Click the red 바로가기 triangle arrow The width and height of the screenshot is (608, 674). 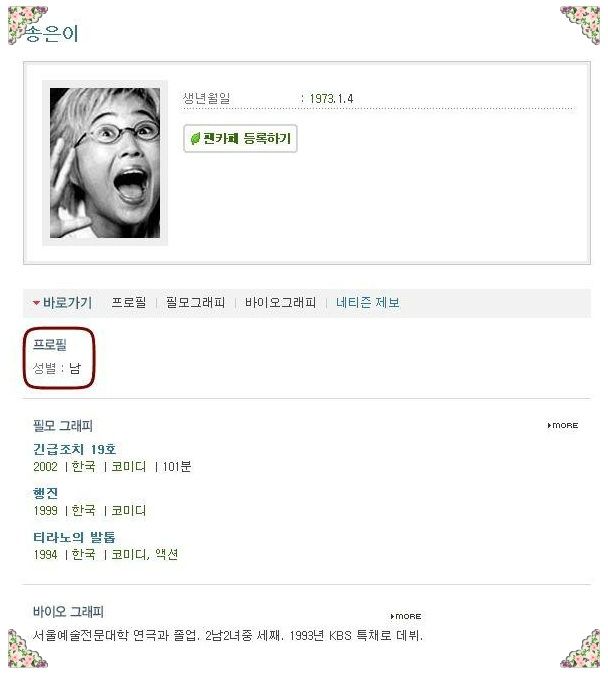coord(36,303)
